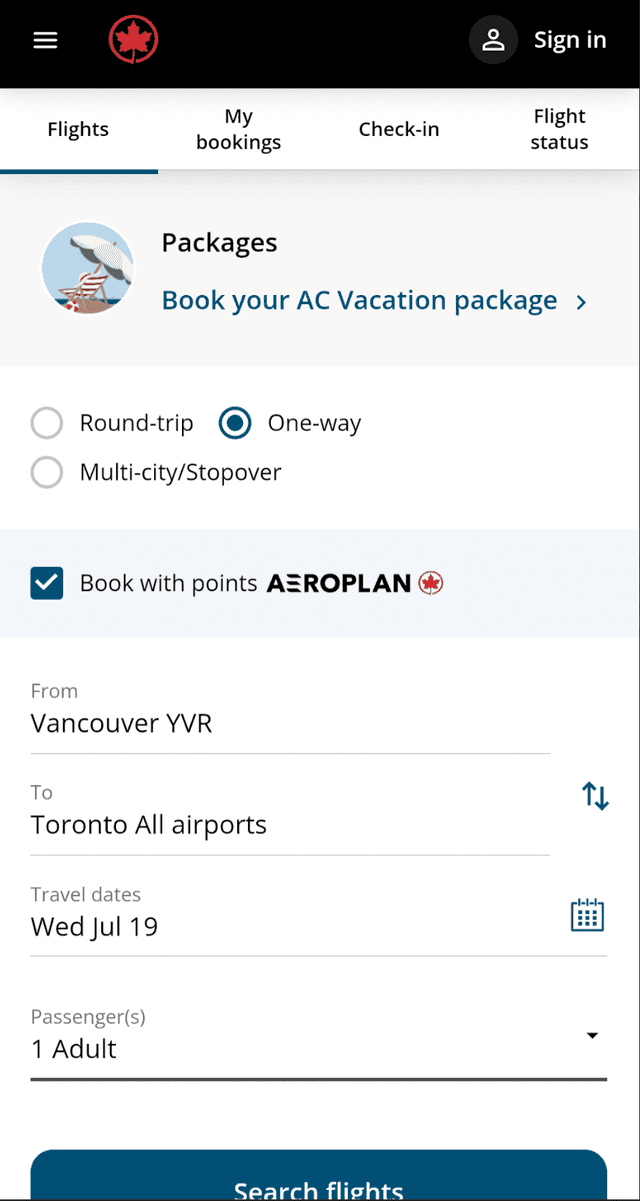The image size is (640, 1201).
Task: Switch to the My bookings tab
Action: [238, 129]
